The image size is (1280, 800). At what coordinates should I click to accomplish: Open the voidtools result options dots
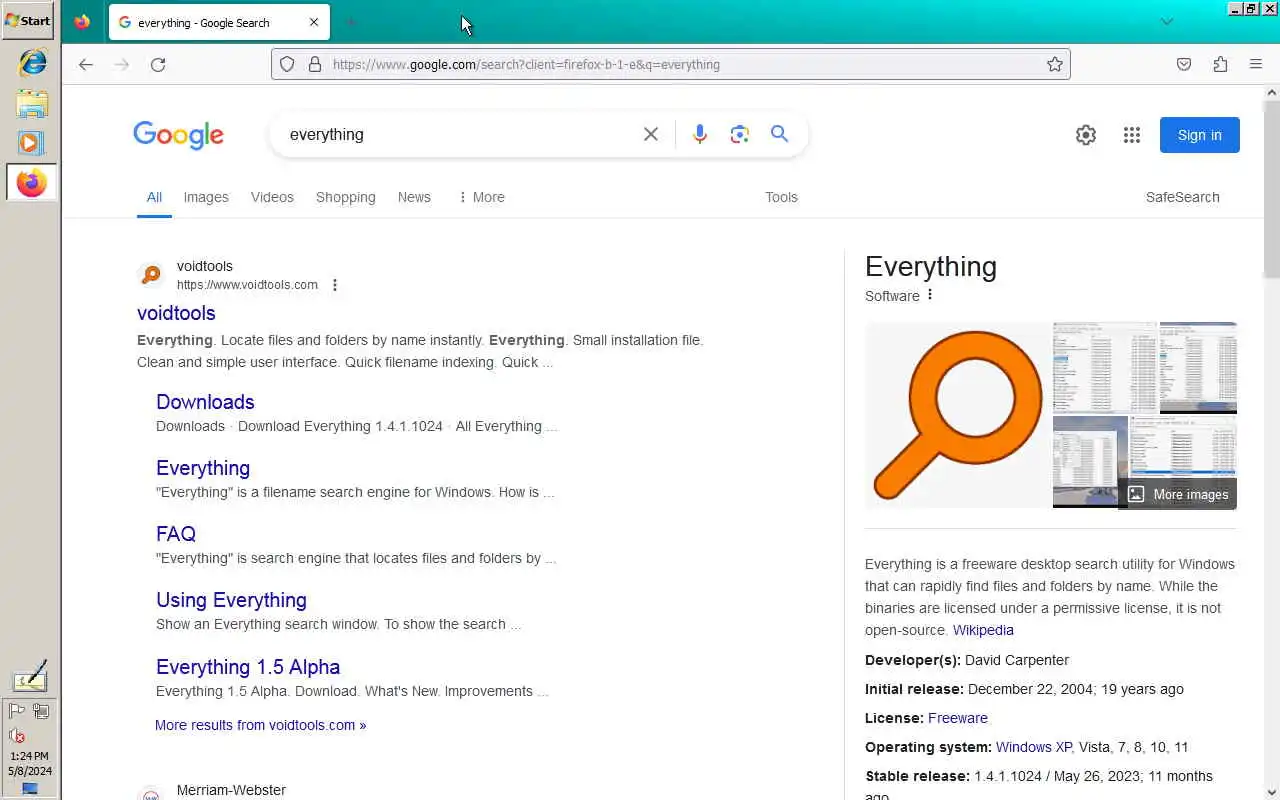click(335, 285)
